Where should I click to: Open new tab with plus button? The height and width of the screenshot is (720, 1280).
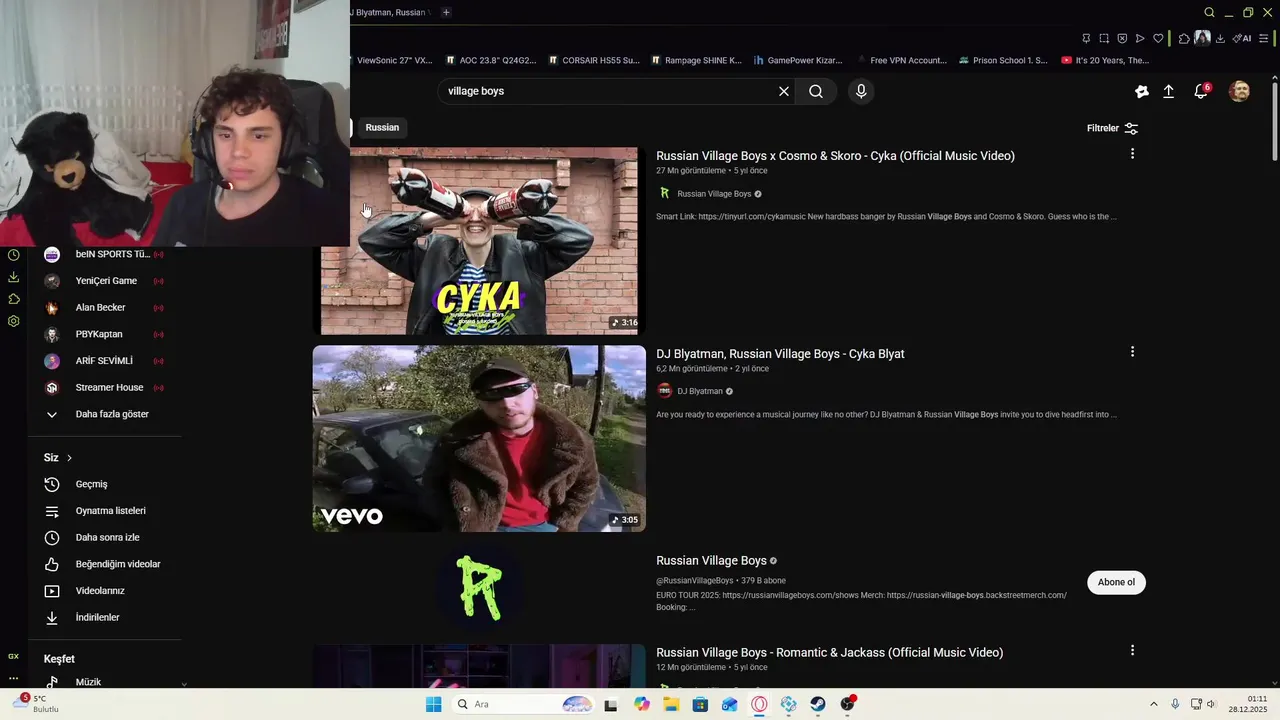[x=446, y=12]
